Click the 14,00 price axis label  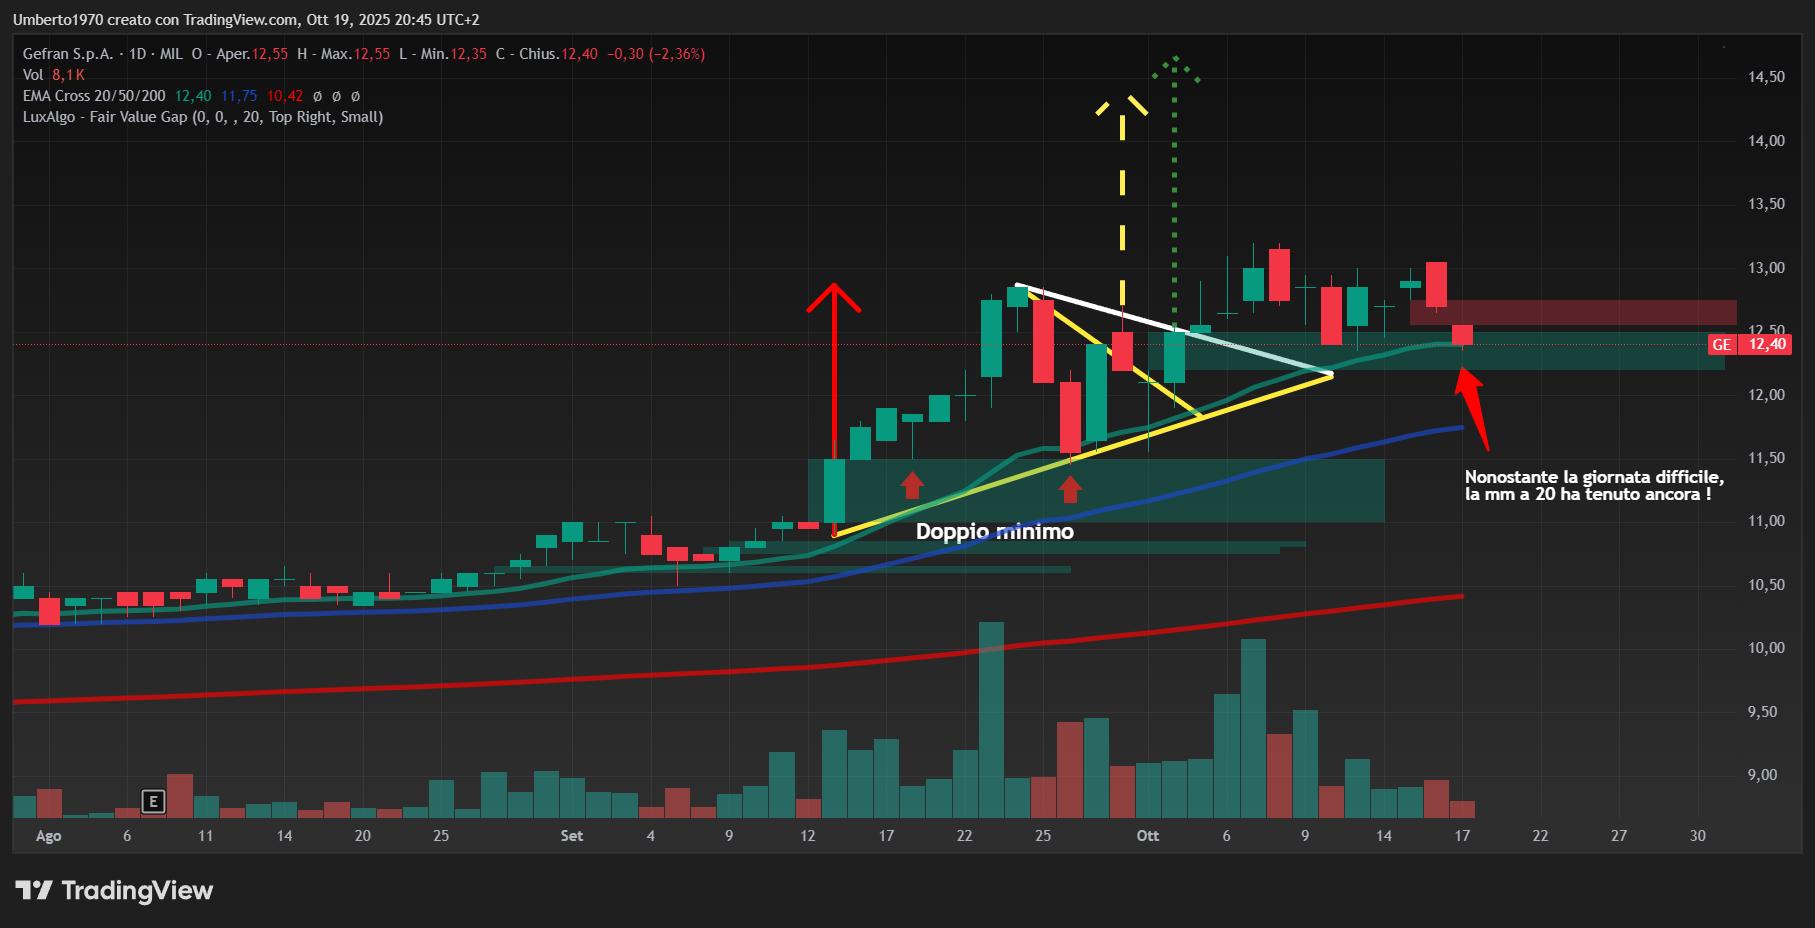1766,141
